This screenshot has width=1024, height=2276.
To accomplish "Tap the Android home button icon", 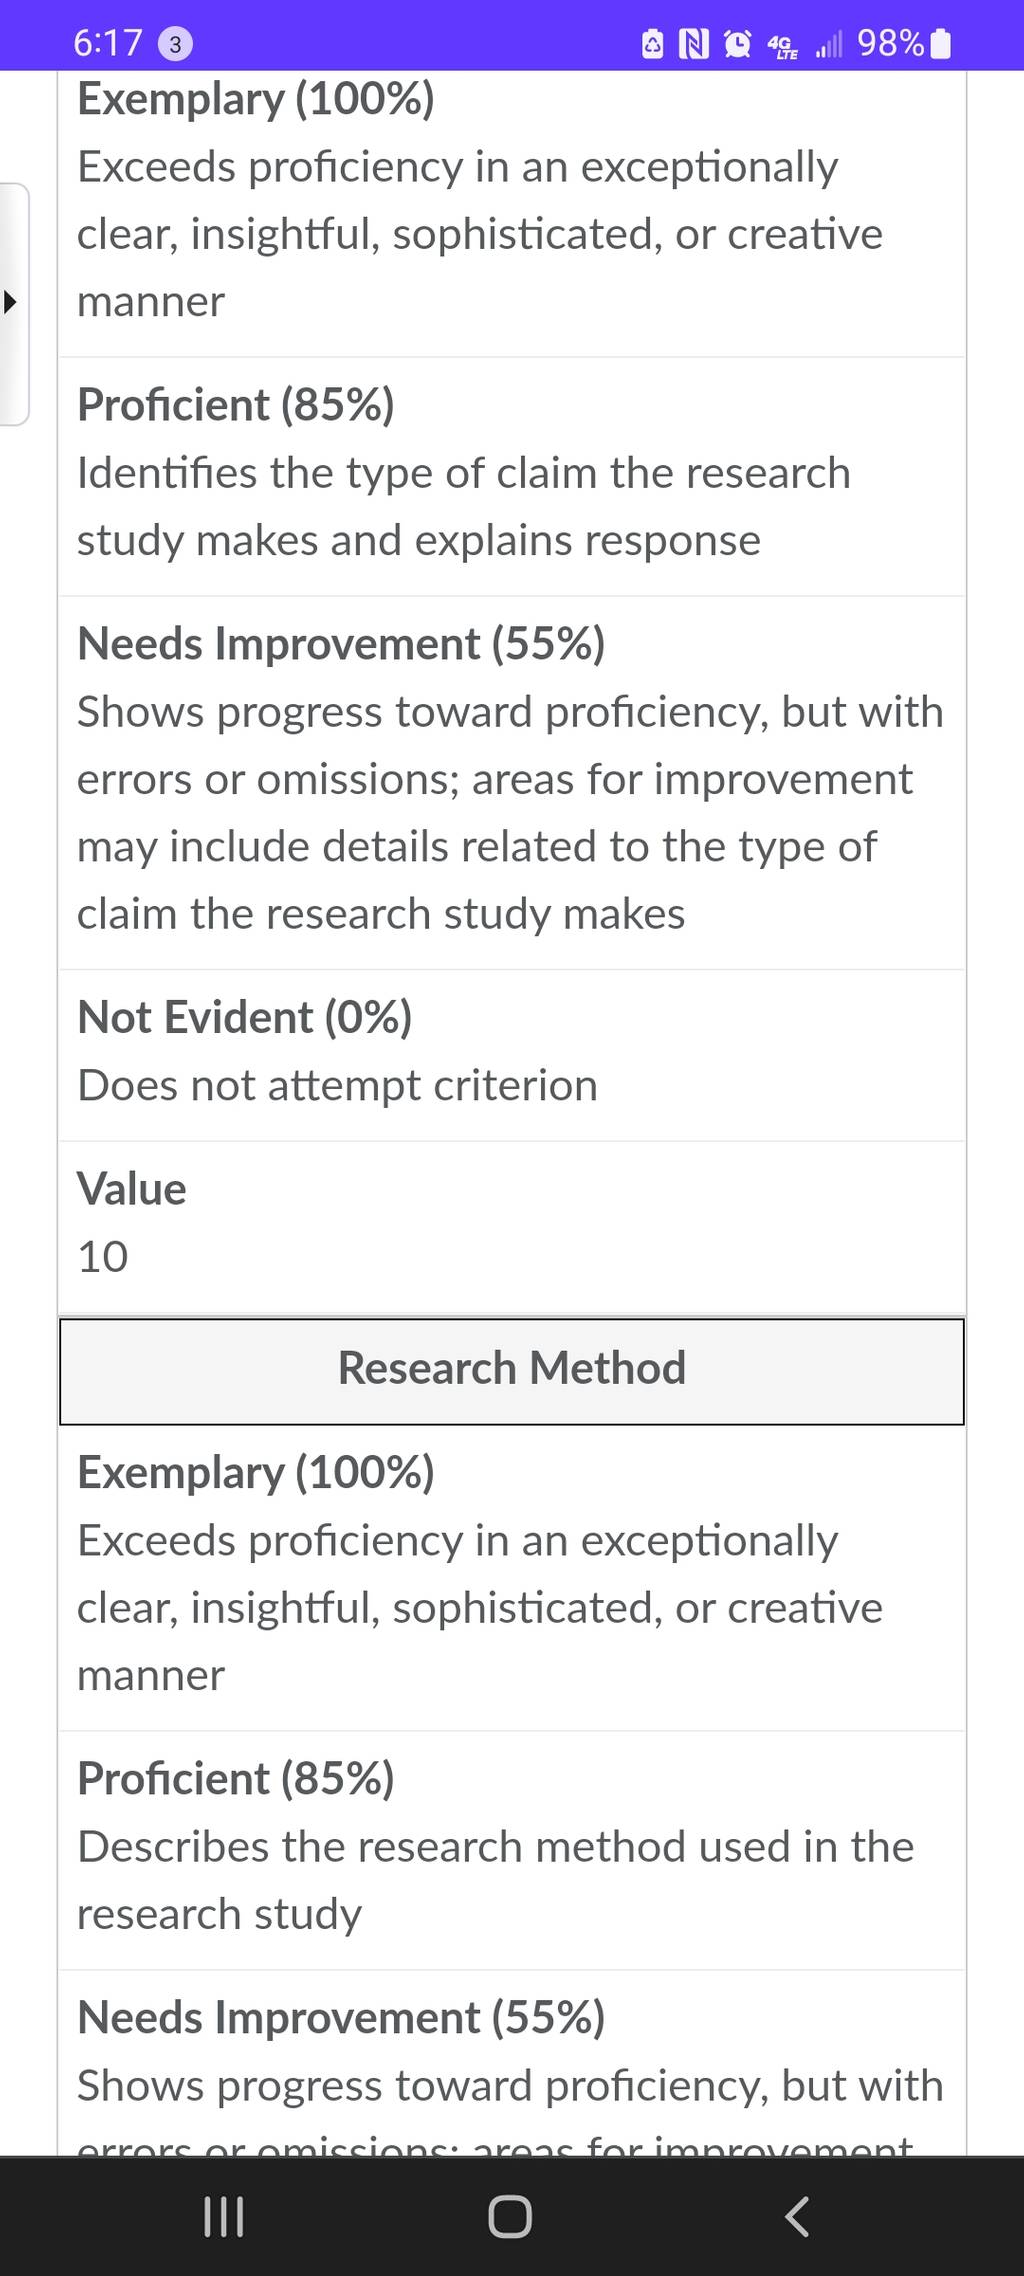I will click(510, 2216).
